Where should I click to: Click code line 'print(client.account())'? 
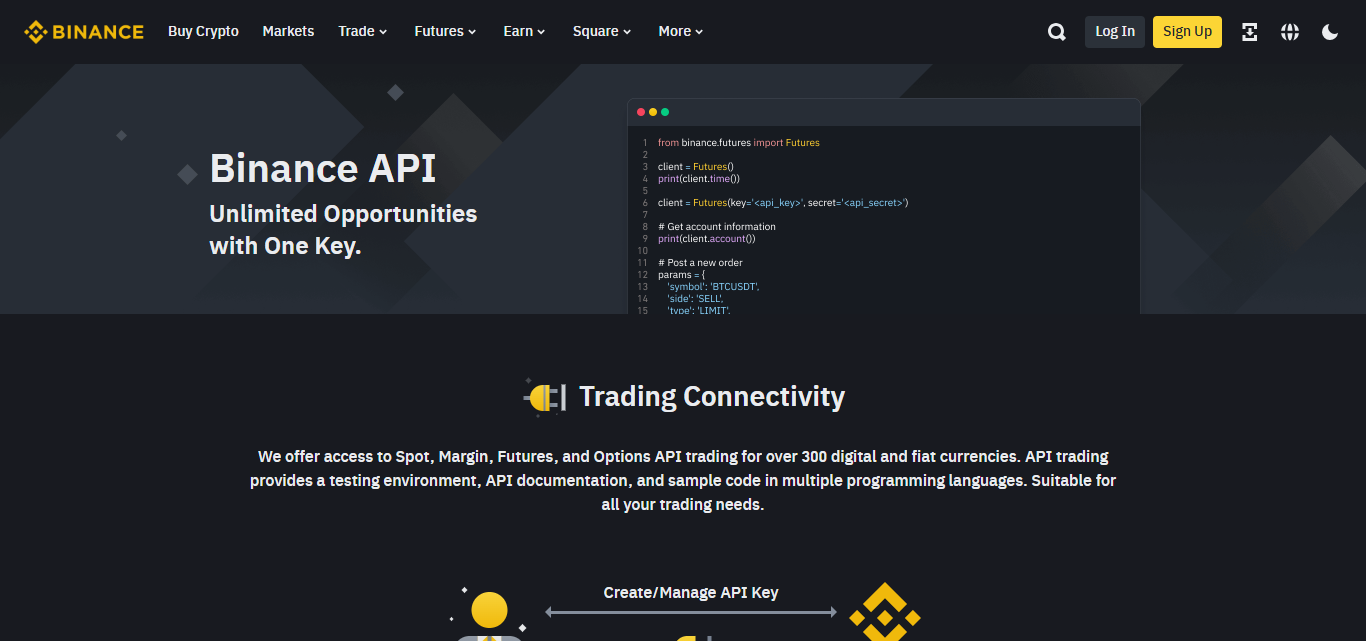coord(707,239)
